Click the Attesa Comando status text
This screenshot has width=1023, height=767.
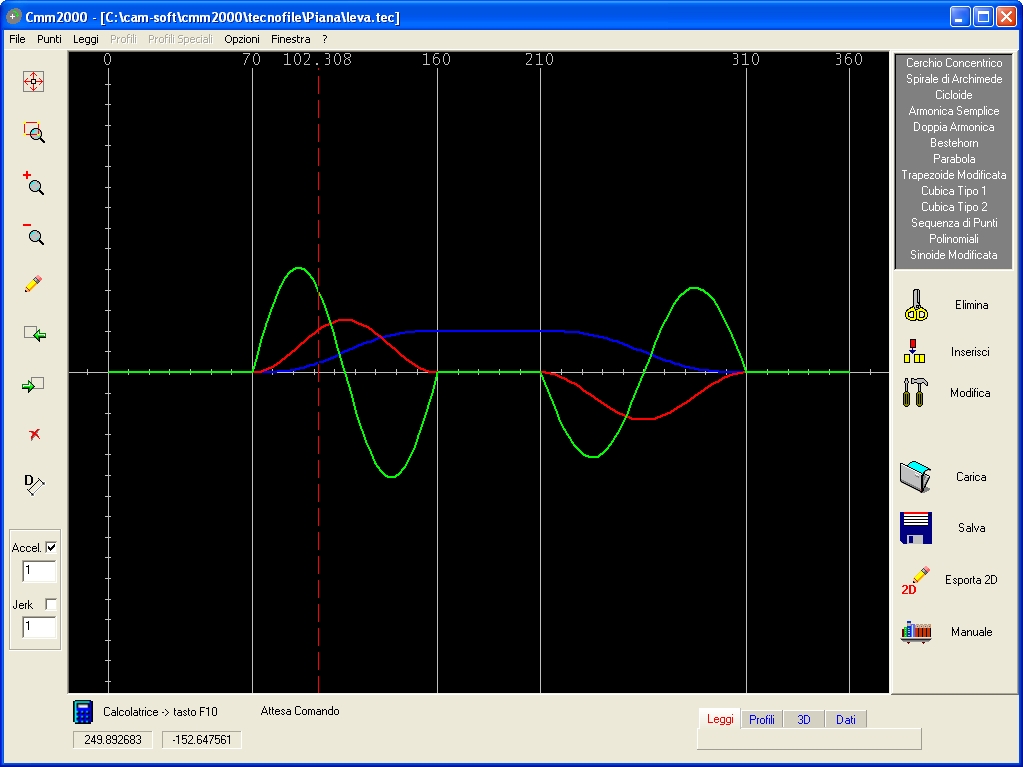pyautogui.click(x=299, y=711)
